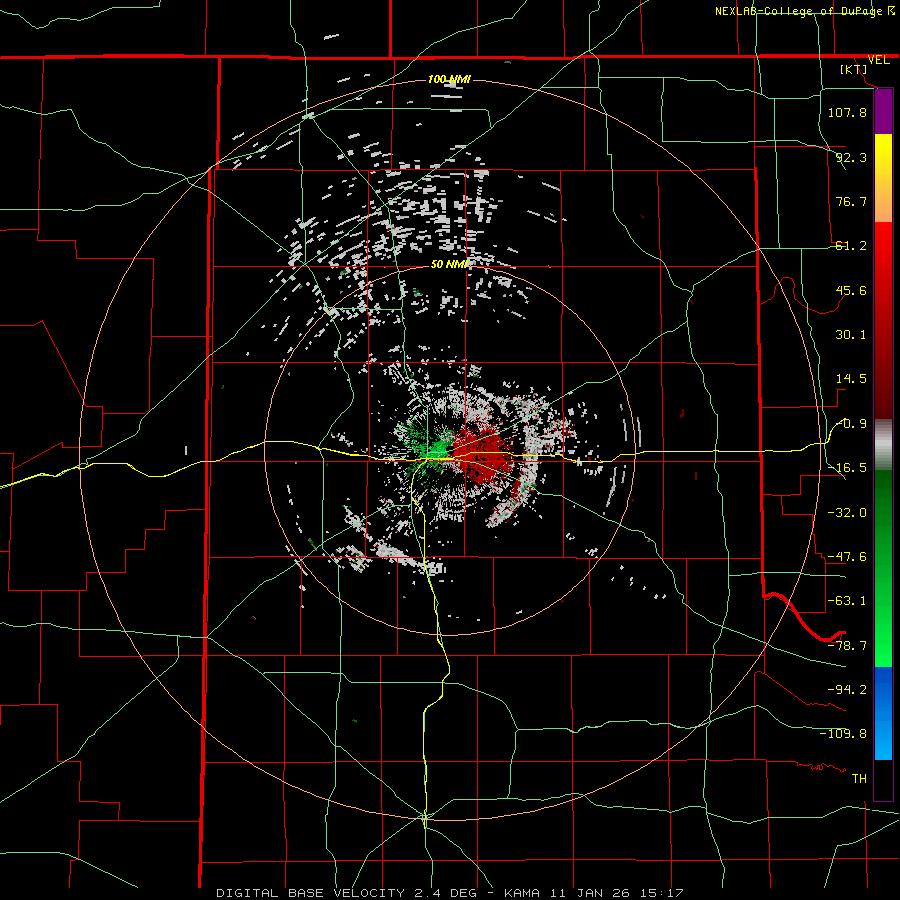Click the TH threshold label
This screenshot has width=900, height=900.
click(859, 778)
